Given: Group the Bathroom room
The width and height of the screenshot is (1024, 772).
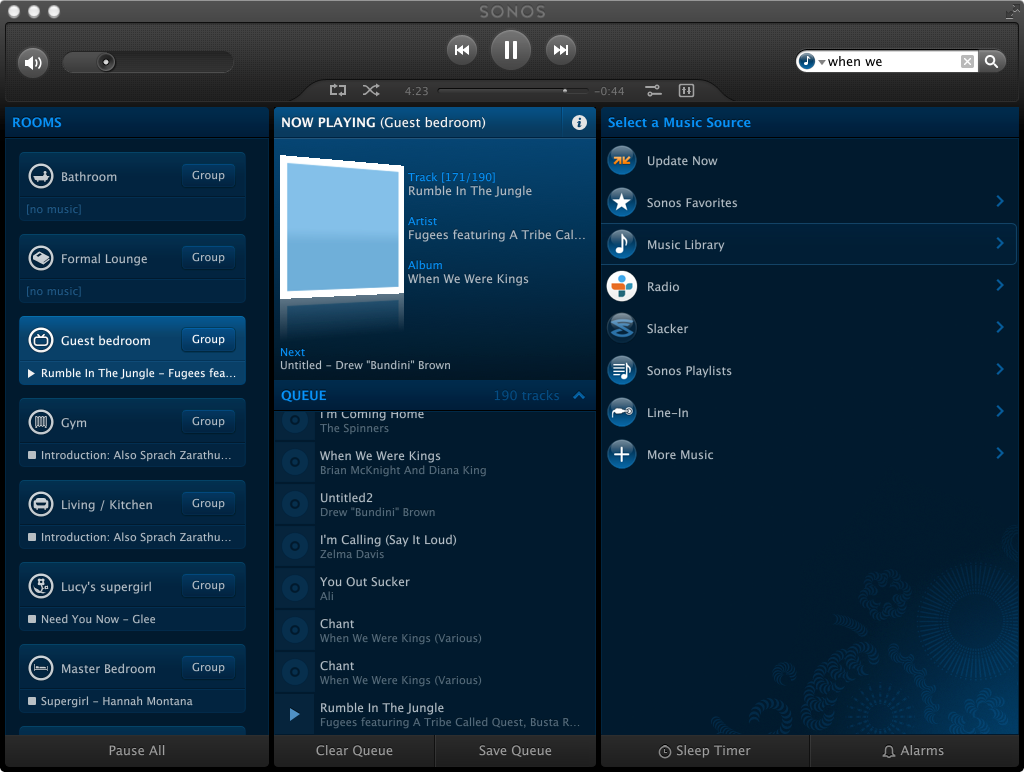Looking at the screenshot, I should pos(208,175).
